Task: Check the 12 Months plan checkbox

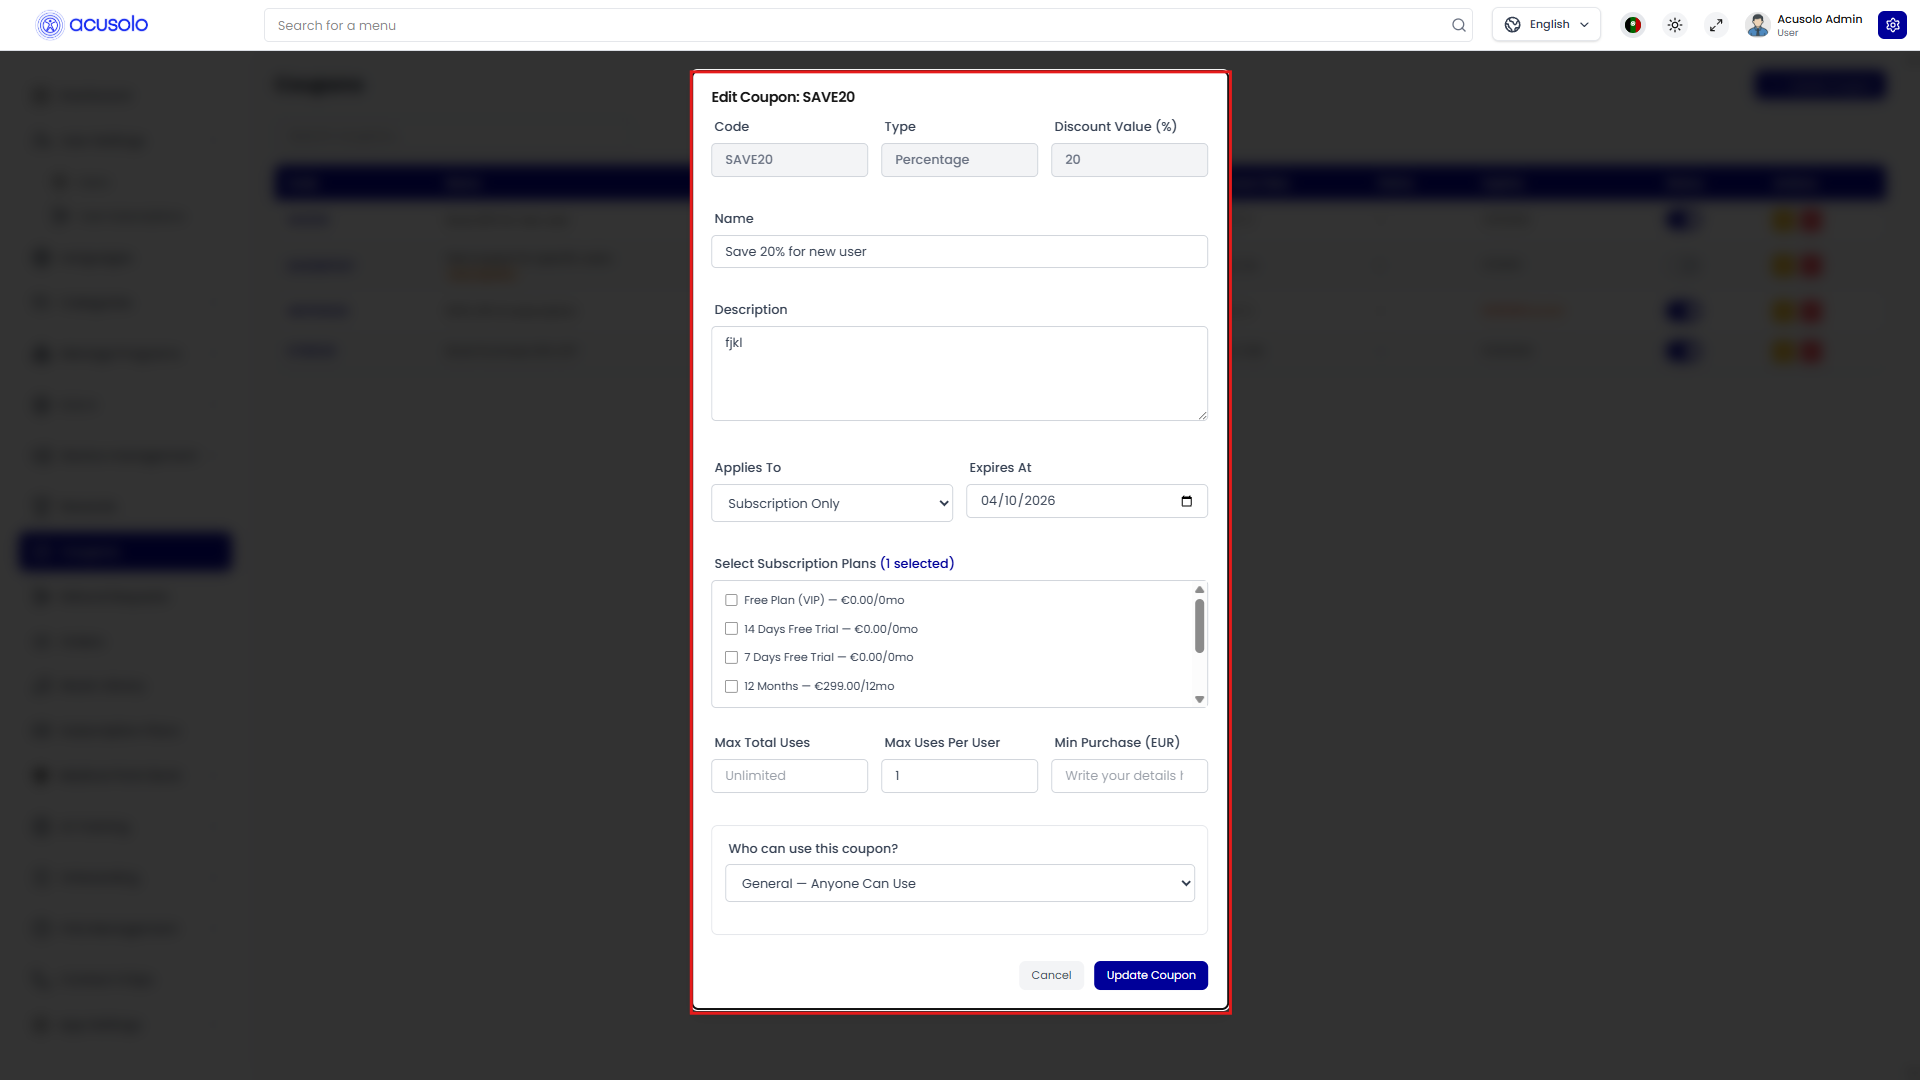Action: (x=731, y=686)
